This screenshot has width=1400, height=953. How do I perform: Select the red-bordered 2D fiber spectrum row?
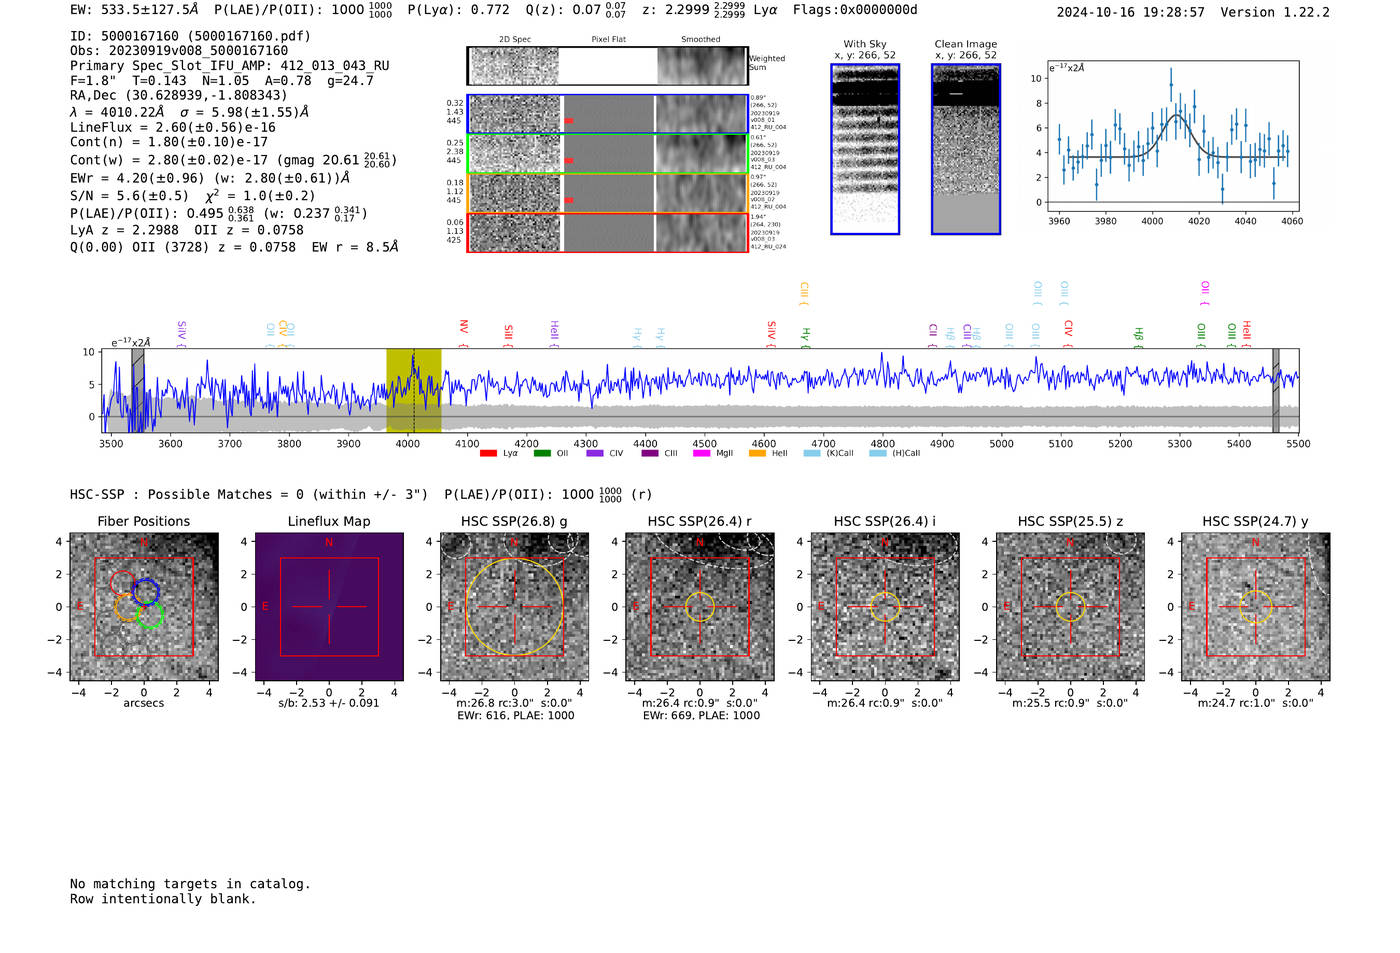coord(608,232)
